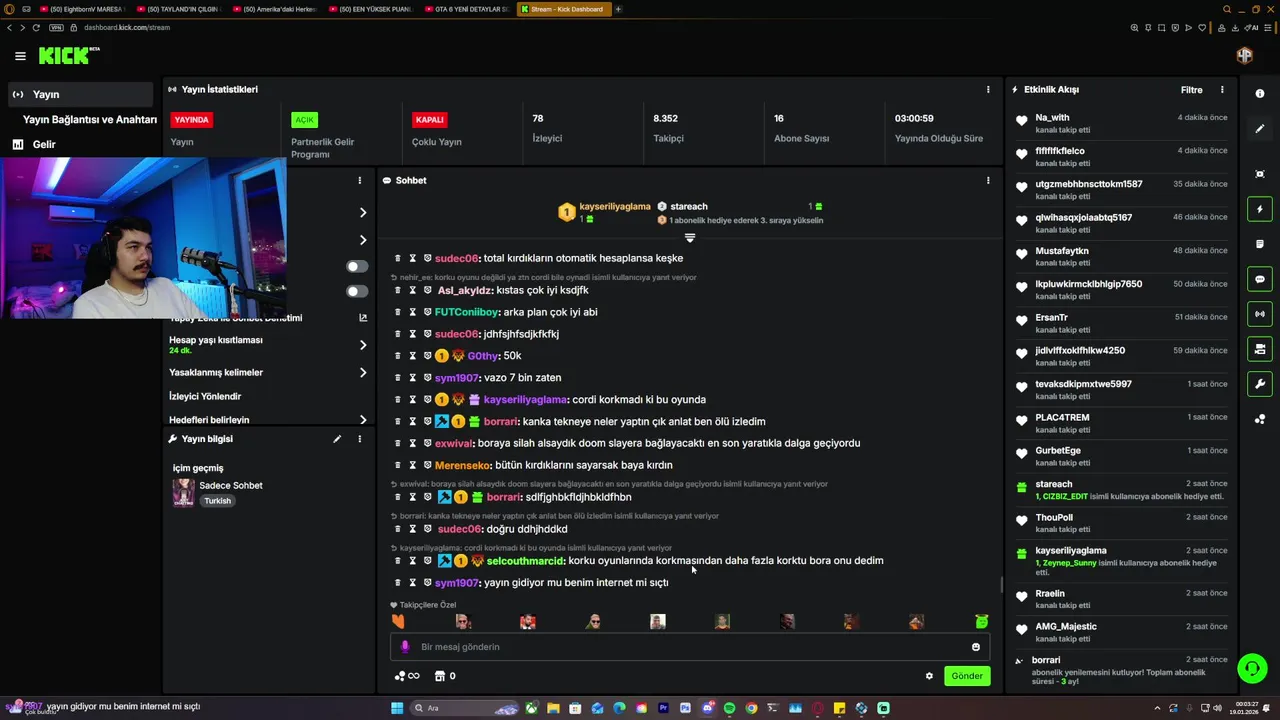
Task: Open the chat settings gear icon
Action: tap(929, 676)
